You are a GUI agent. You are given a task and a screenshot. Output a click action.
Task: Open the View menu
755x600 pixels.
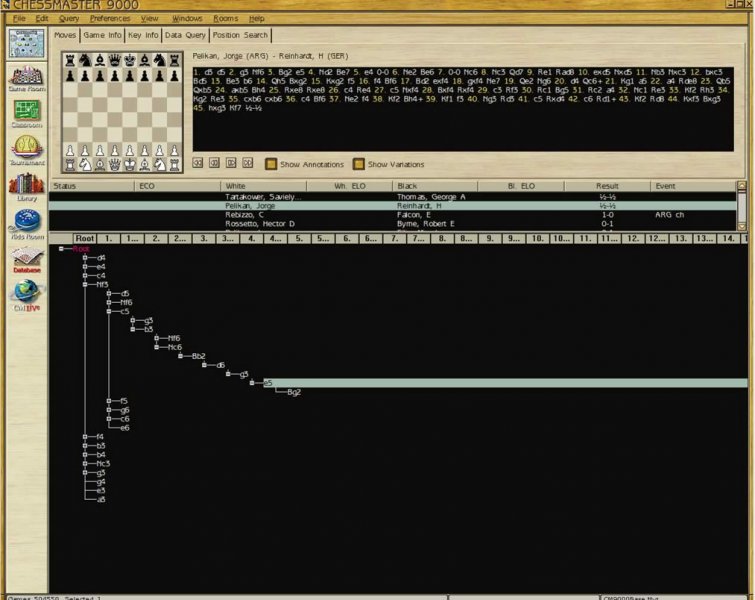149,18
